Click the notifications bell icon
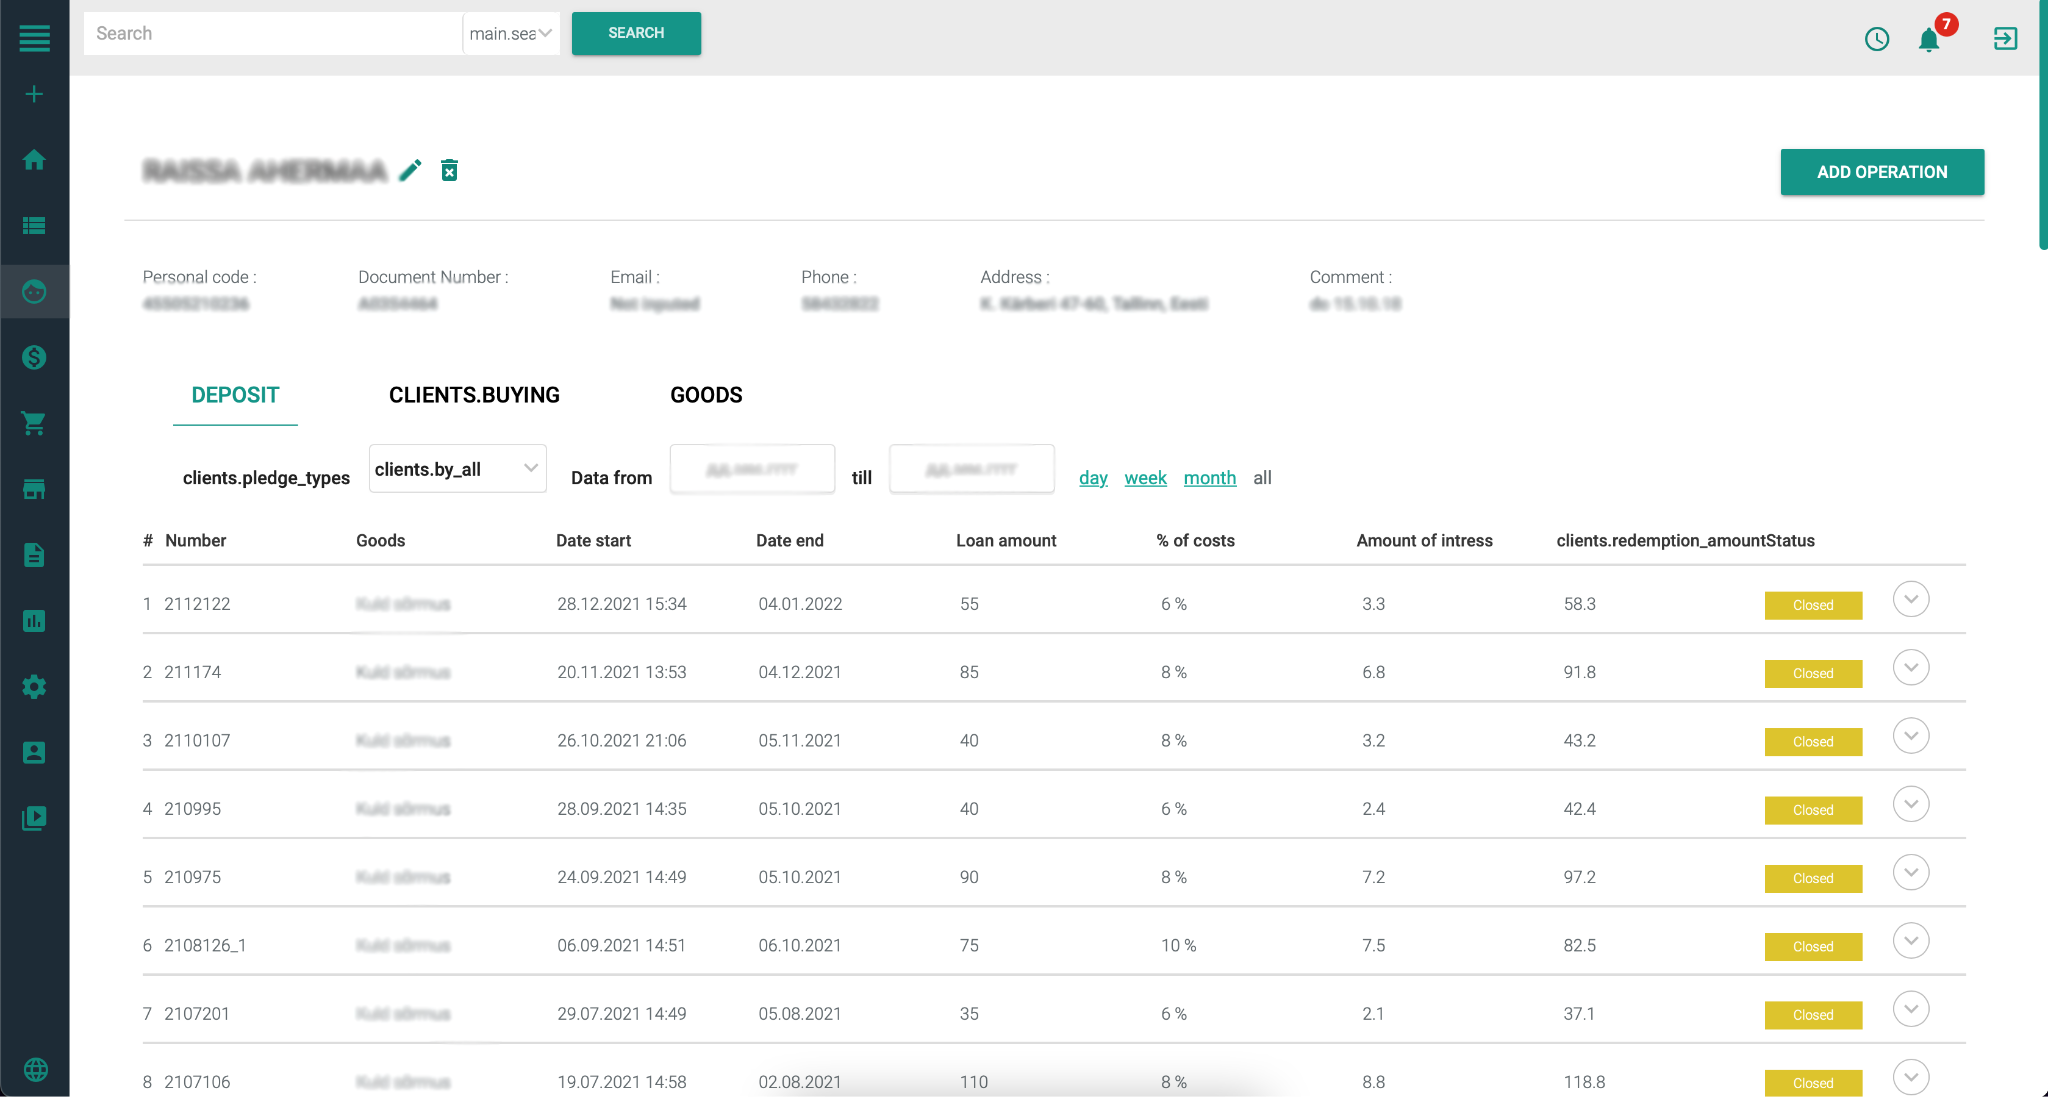 coord(1929,38)
